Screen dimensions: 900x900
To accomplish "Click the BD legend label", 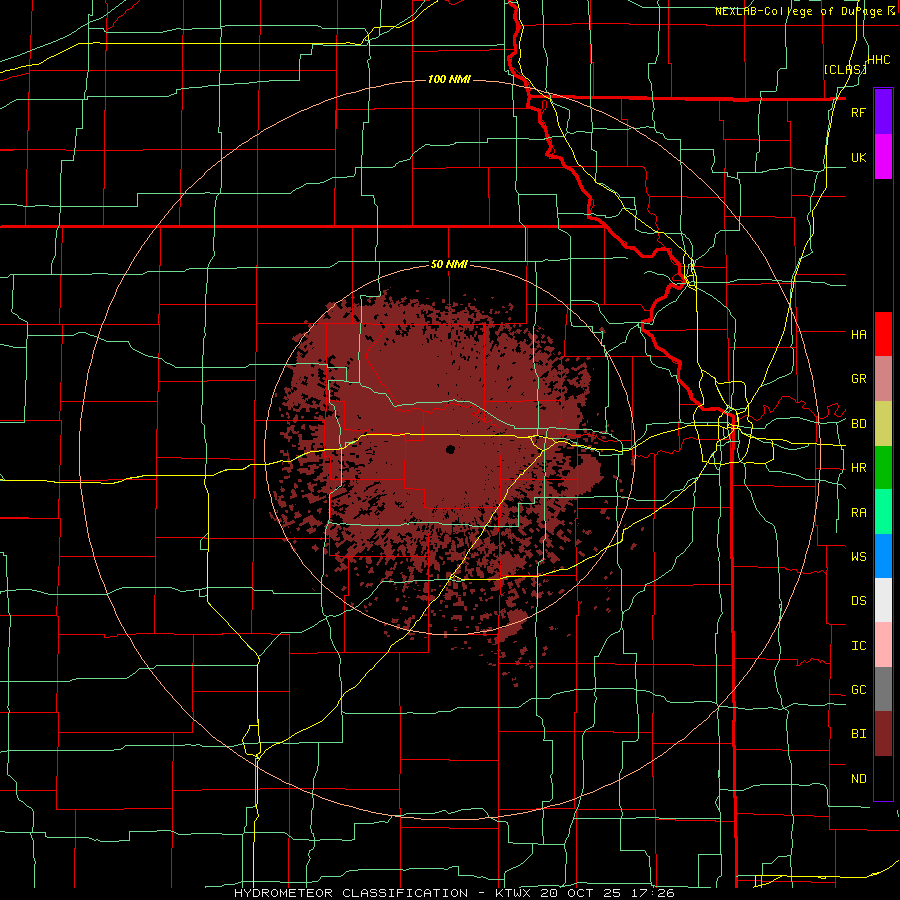I will [x=858, y=424].
